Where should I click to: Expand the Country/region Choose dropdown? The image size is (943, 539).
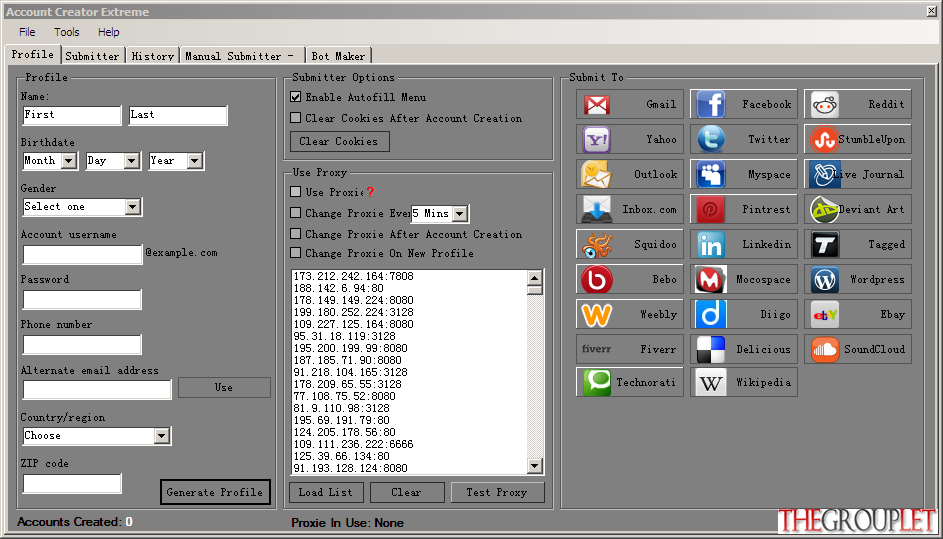point(161,436)
